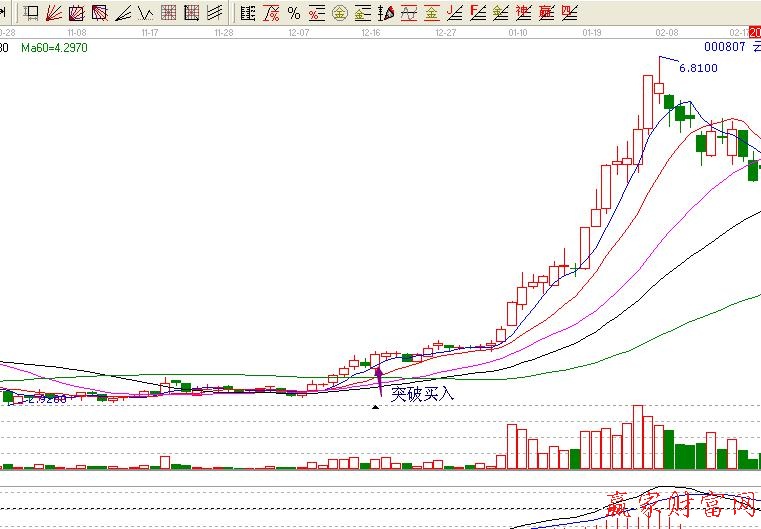
Task: Click the rectangle measurement tool icon
Action: click(x=31, y=13)
